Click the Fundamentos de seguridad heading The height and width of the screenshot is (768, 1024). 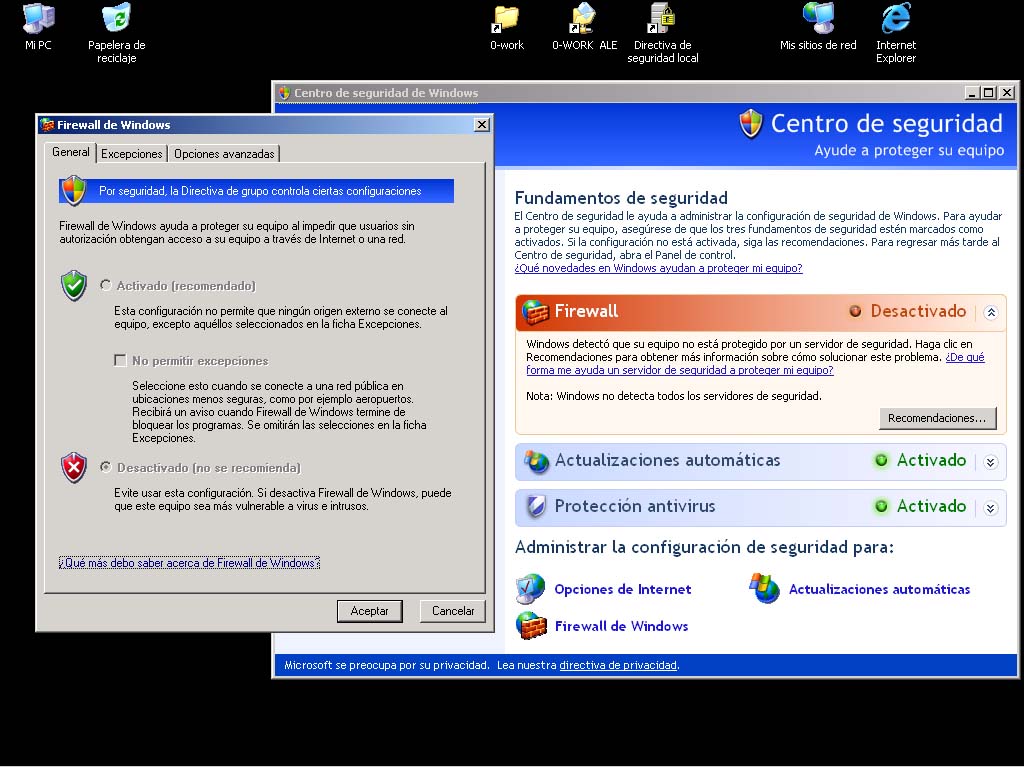620,198
